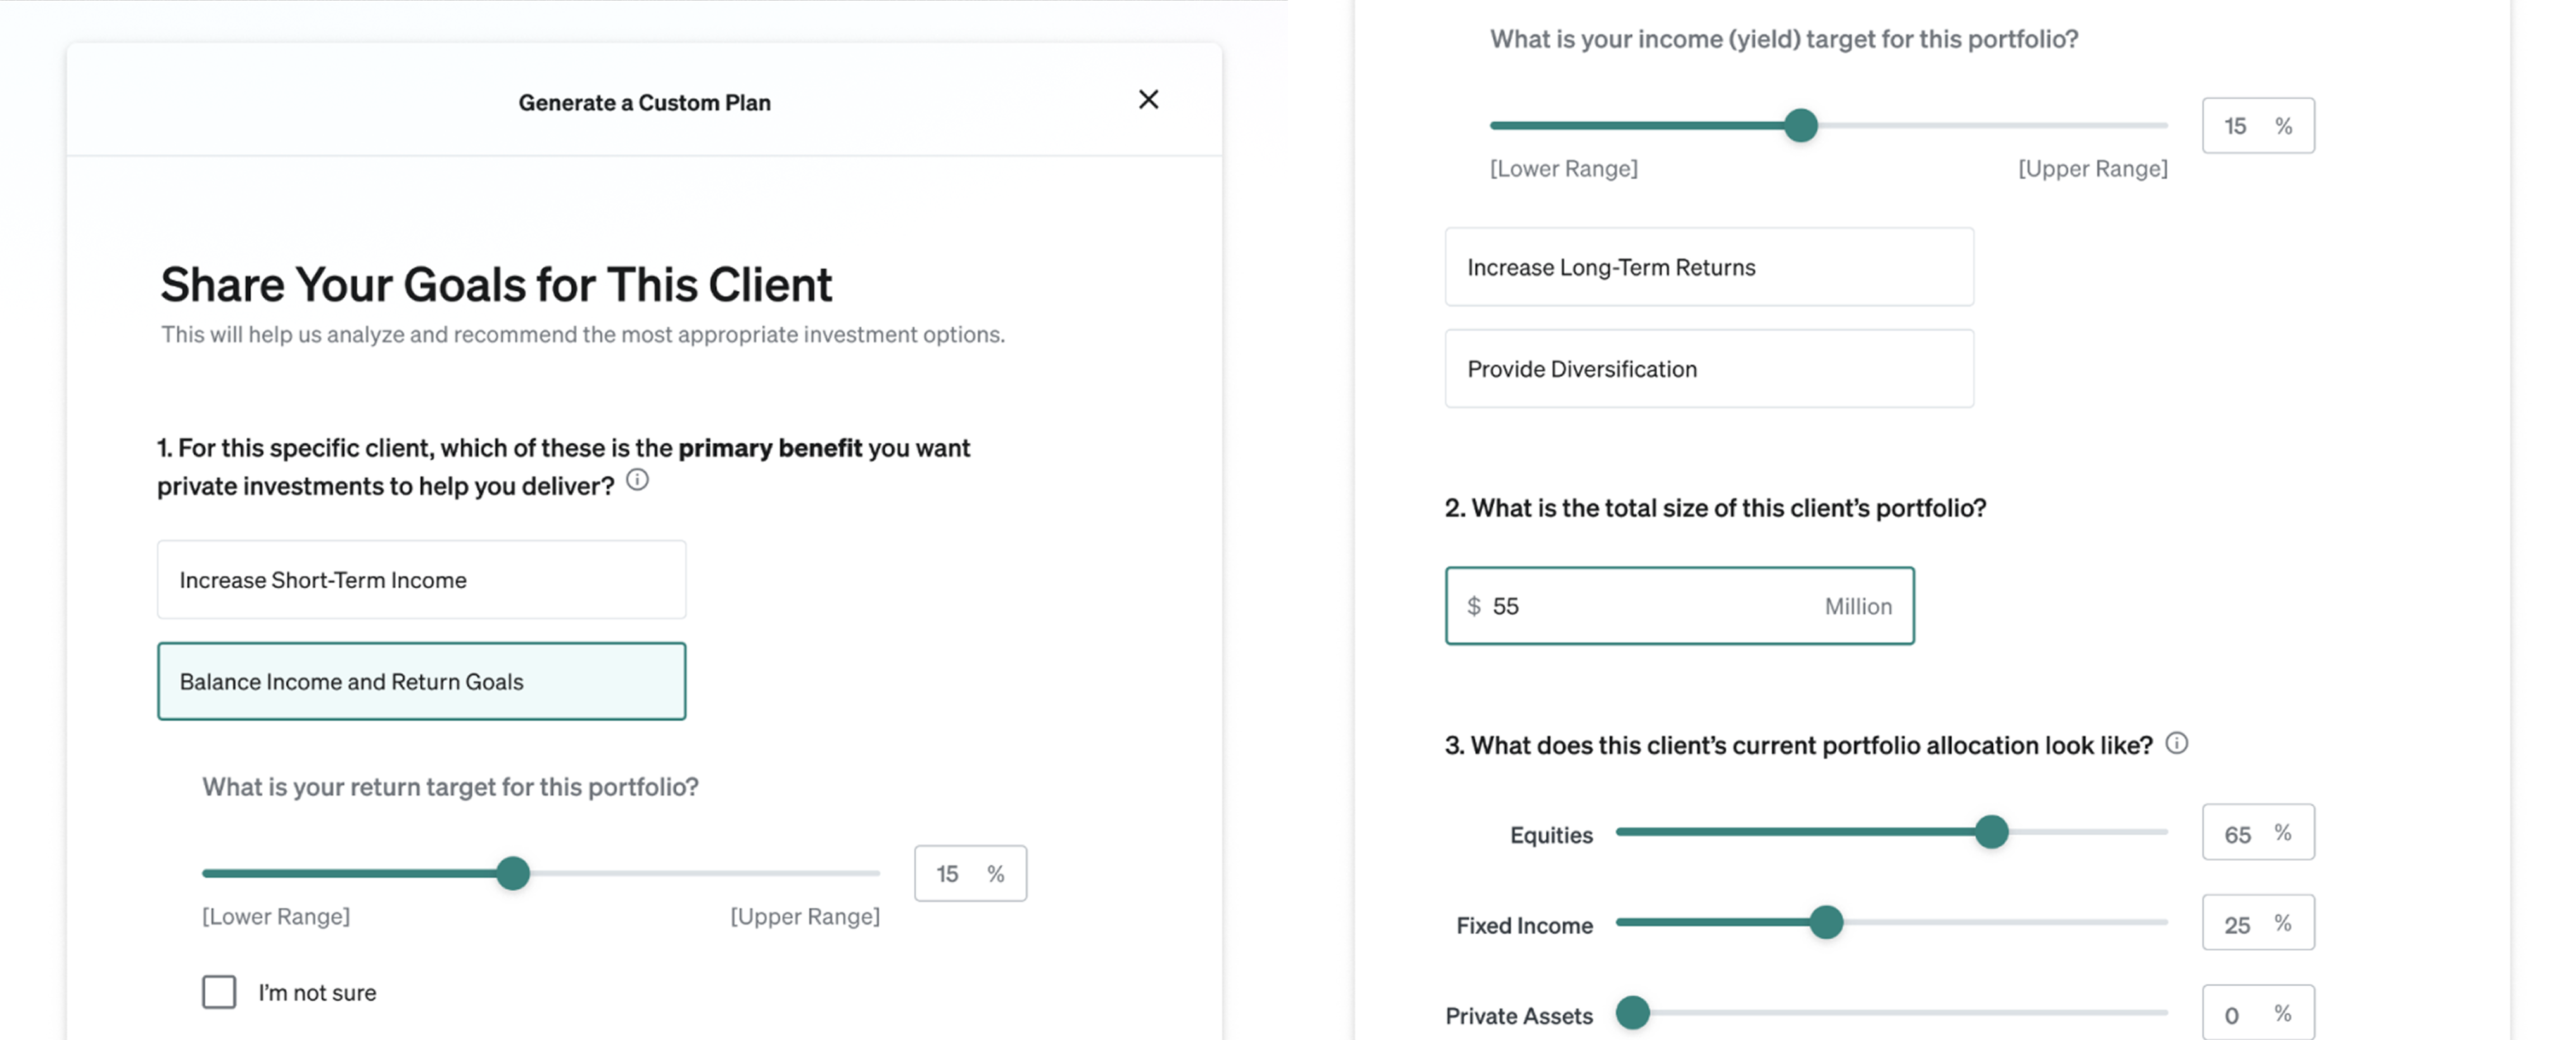Image resolution: width=2576 pixels, height=1040 pixels.
Task: Click Lower Range label under income slider
Action: point(1564,168)
